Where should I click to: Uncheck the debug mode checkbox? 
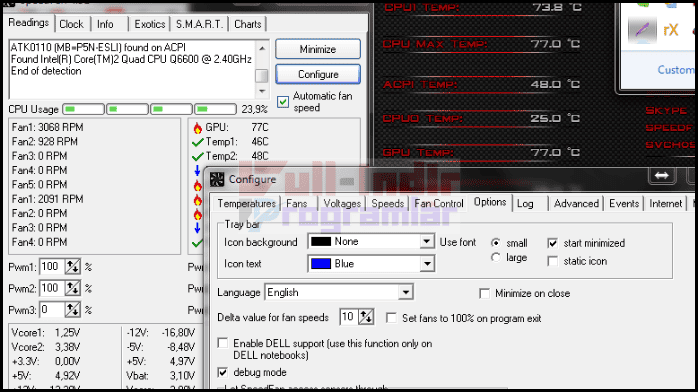point(223,372)
